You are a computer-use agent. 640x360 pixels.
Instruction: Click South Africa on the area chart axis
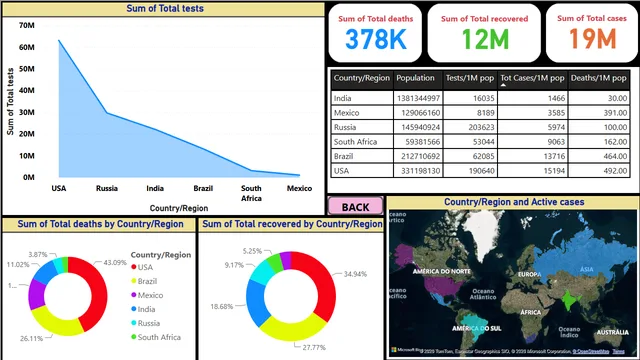click(x=251, y=193)
